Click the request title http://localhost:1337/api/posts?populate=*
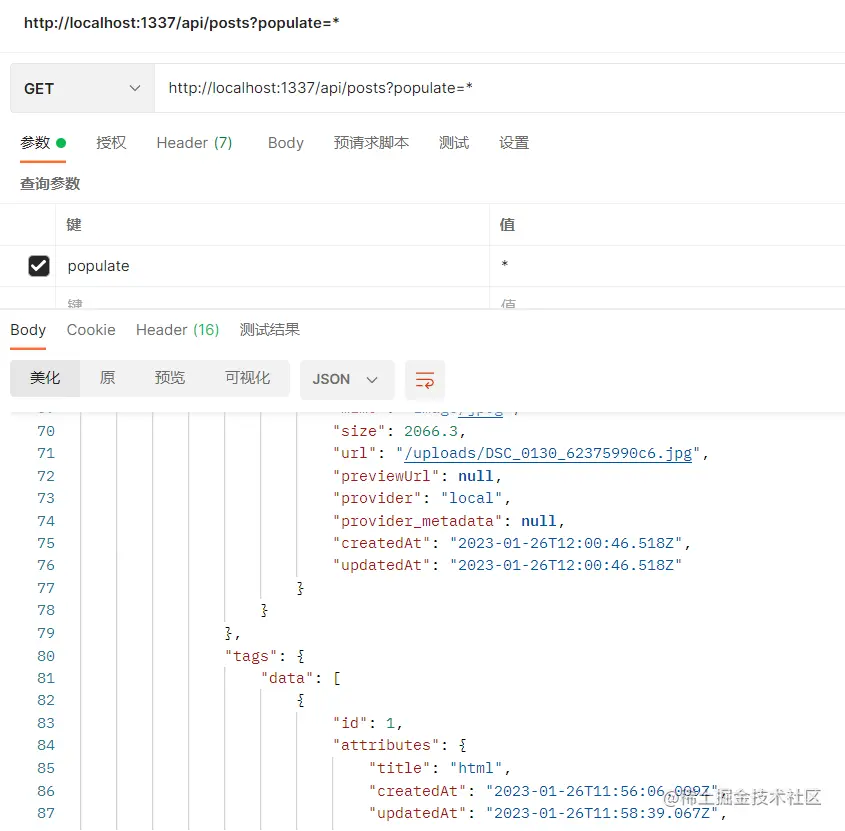The height and width of the screenshot is (831, 845). click(x=182, y=23)
